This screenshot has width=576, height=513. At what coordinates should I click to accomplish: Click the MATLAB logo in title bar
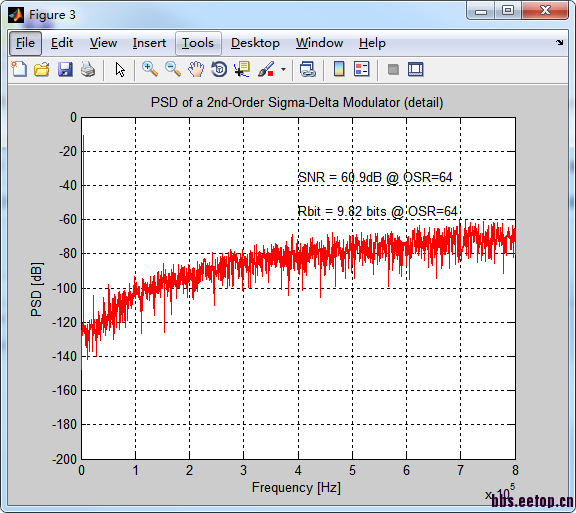click(x=16, y=15)
